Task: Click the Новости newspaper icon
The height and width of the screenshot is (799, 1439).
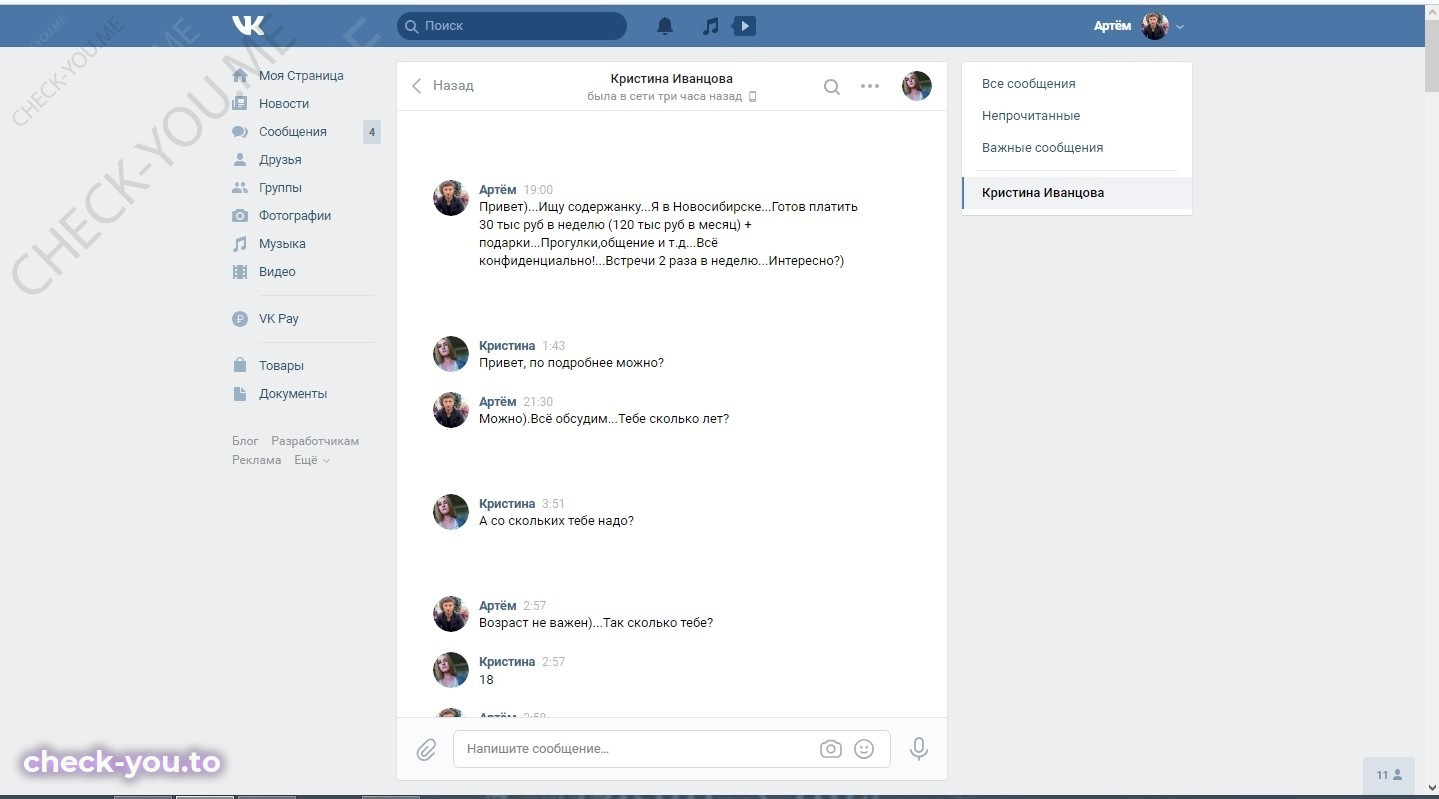Action: click(240, 104)
